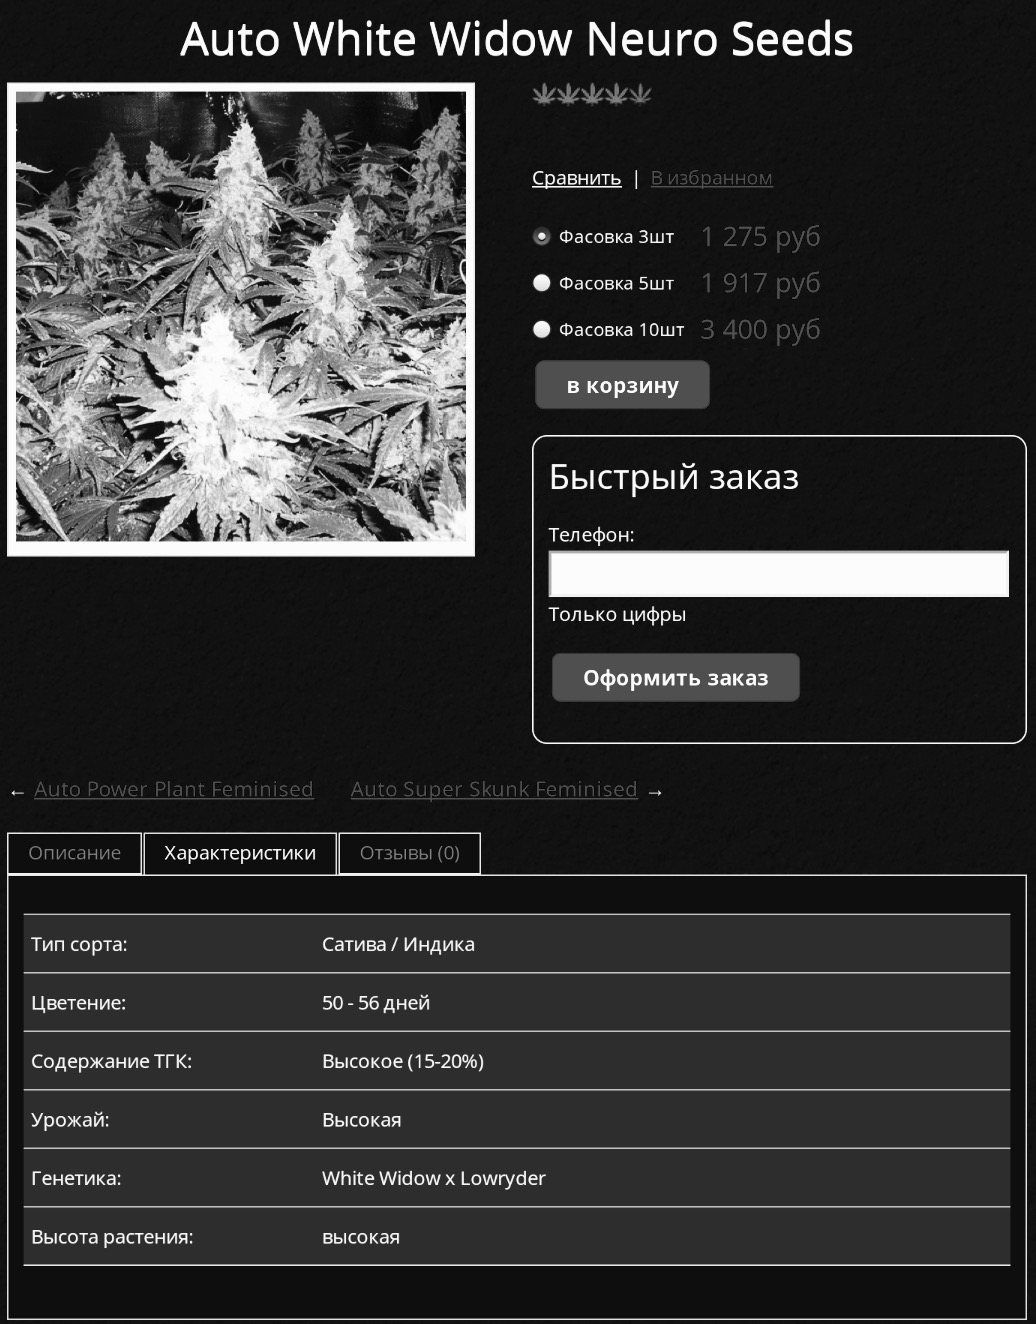Open the В избранном favorites link
Screen dimensions: 1036x1324
(711, 178)
